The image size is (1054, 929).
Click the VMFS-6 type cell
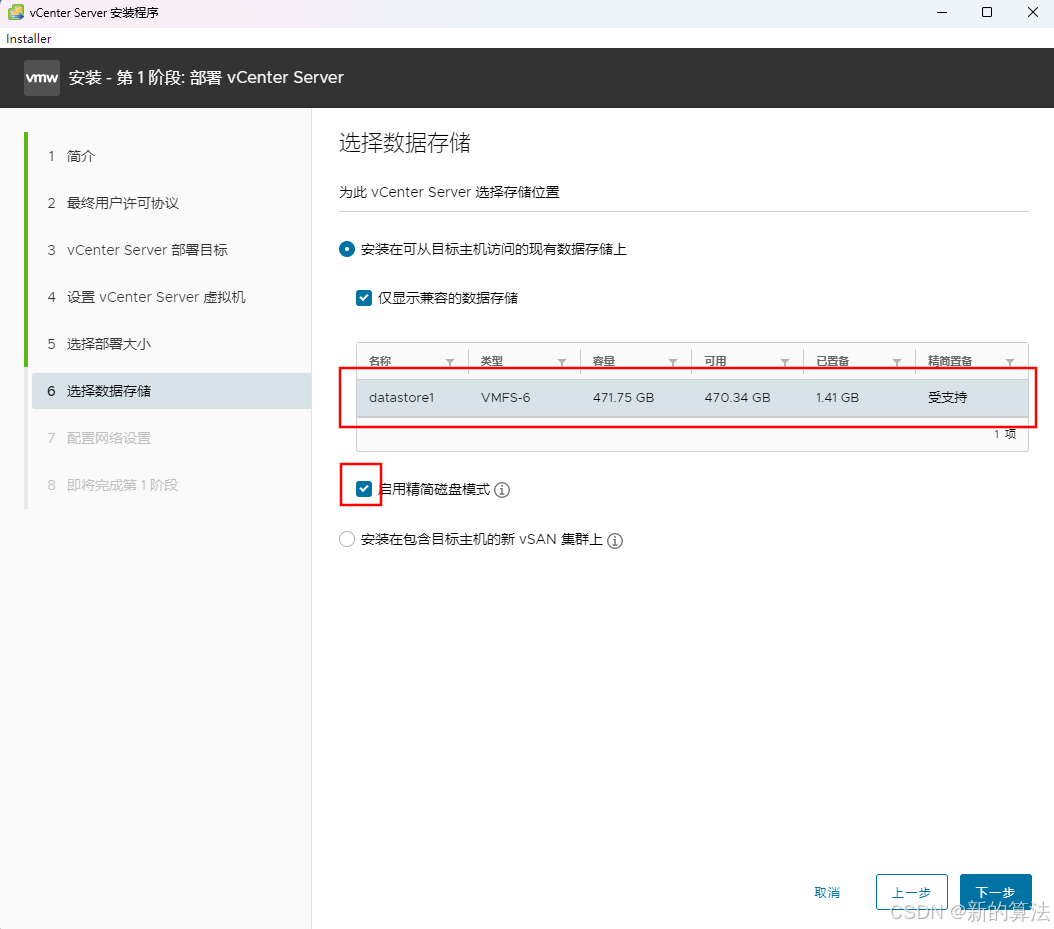tap(505, 397)
